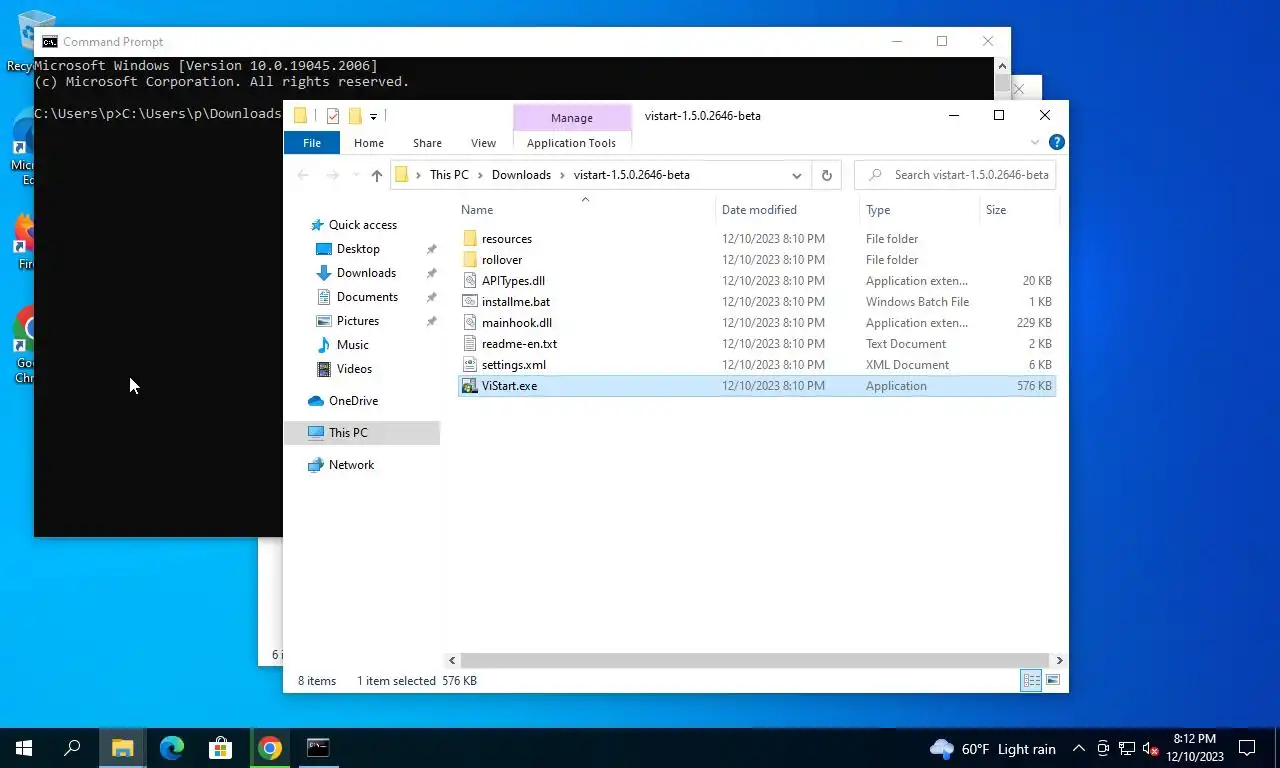
Task: Sort files by Date modified column header
Action: (787, 210)
